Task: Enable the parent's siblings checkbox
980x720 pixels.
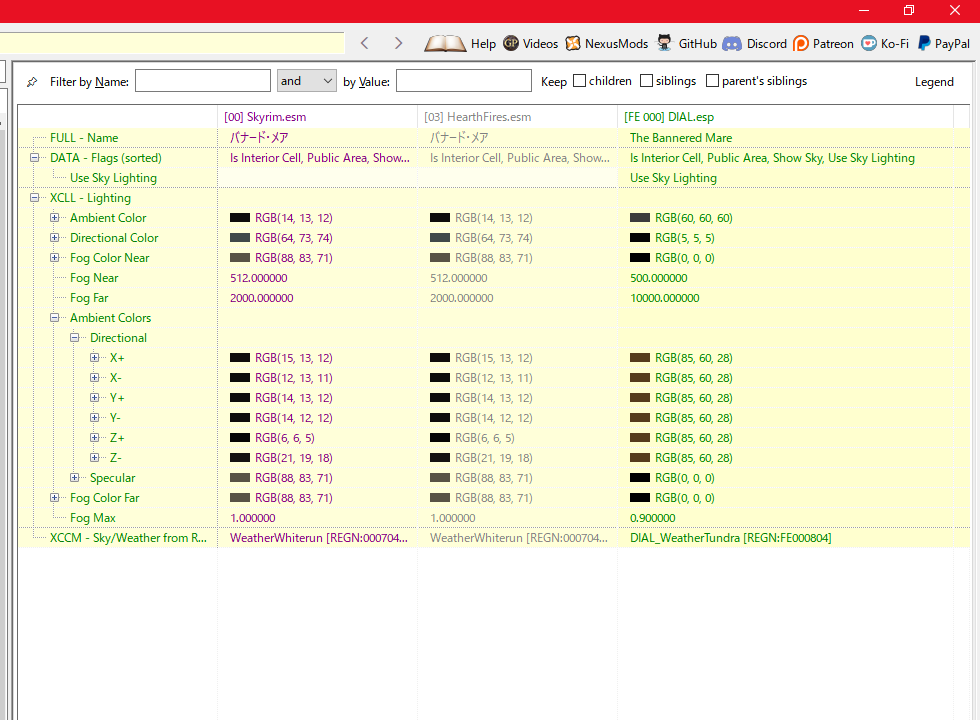Action: coord(712,81)
